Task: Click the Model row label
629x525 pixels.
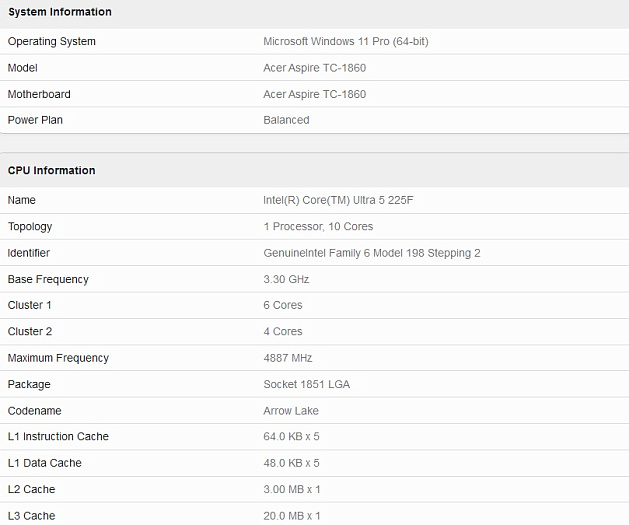Action: click(22, 68)
